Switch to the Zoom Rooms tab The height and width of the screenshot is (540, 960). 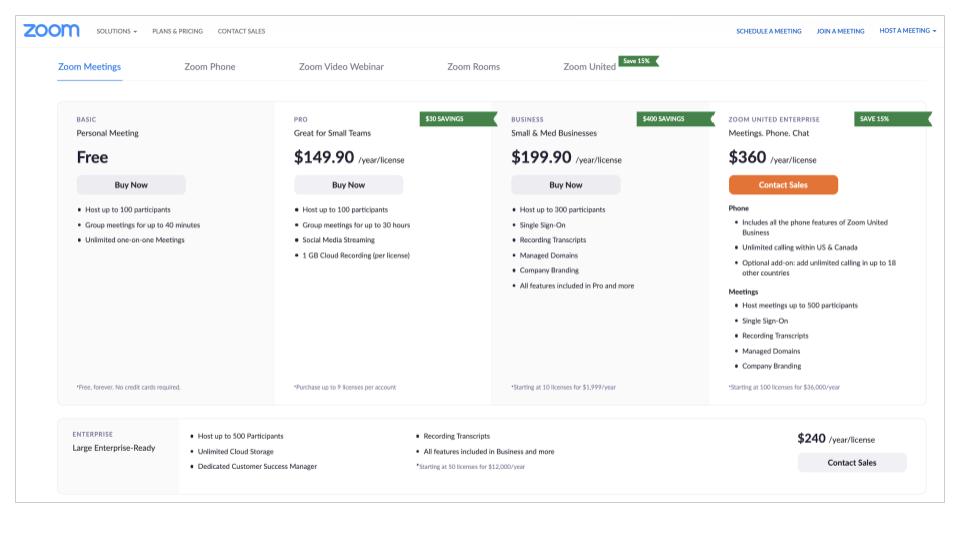click(473, 67)
